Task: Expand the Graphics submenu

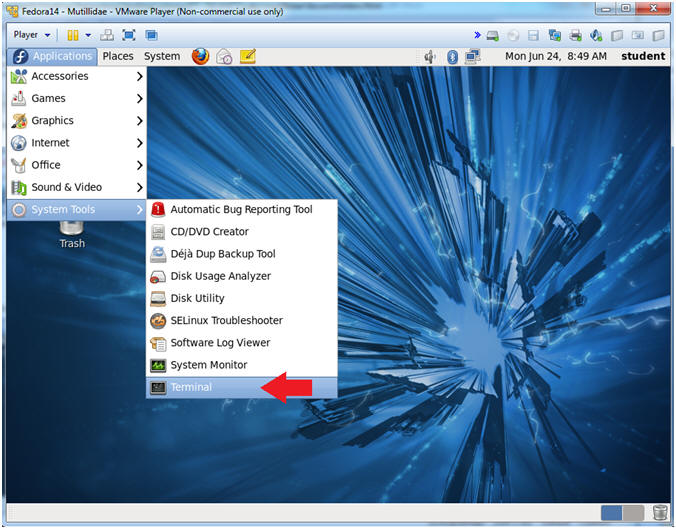Action: click(77, 121)
